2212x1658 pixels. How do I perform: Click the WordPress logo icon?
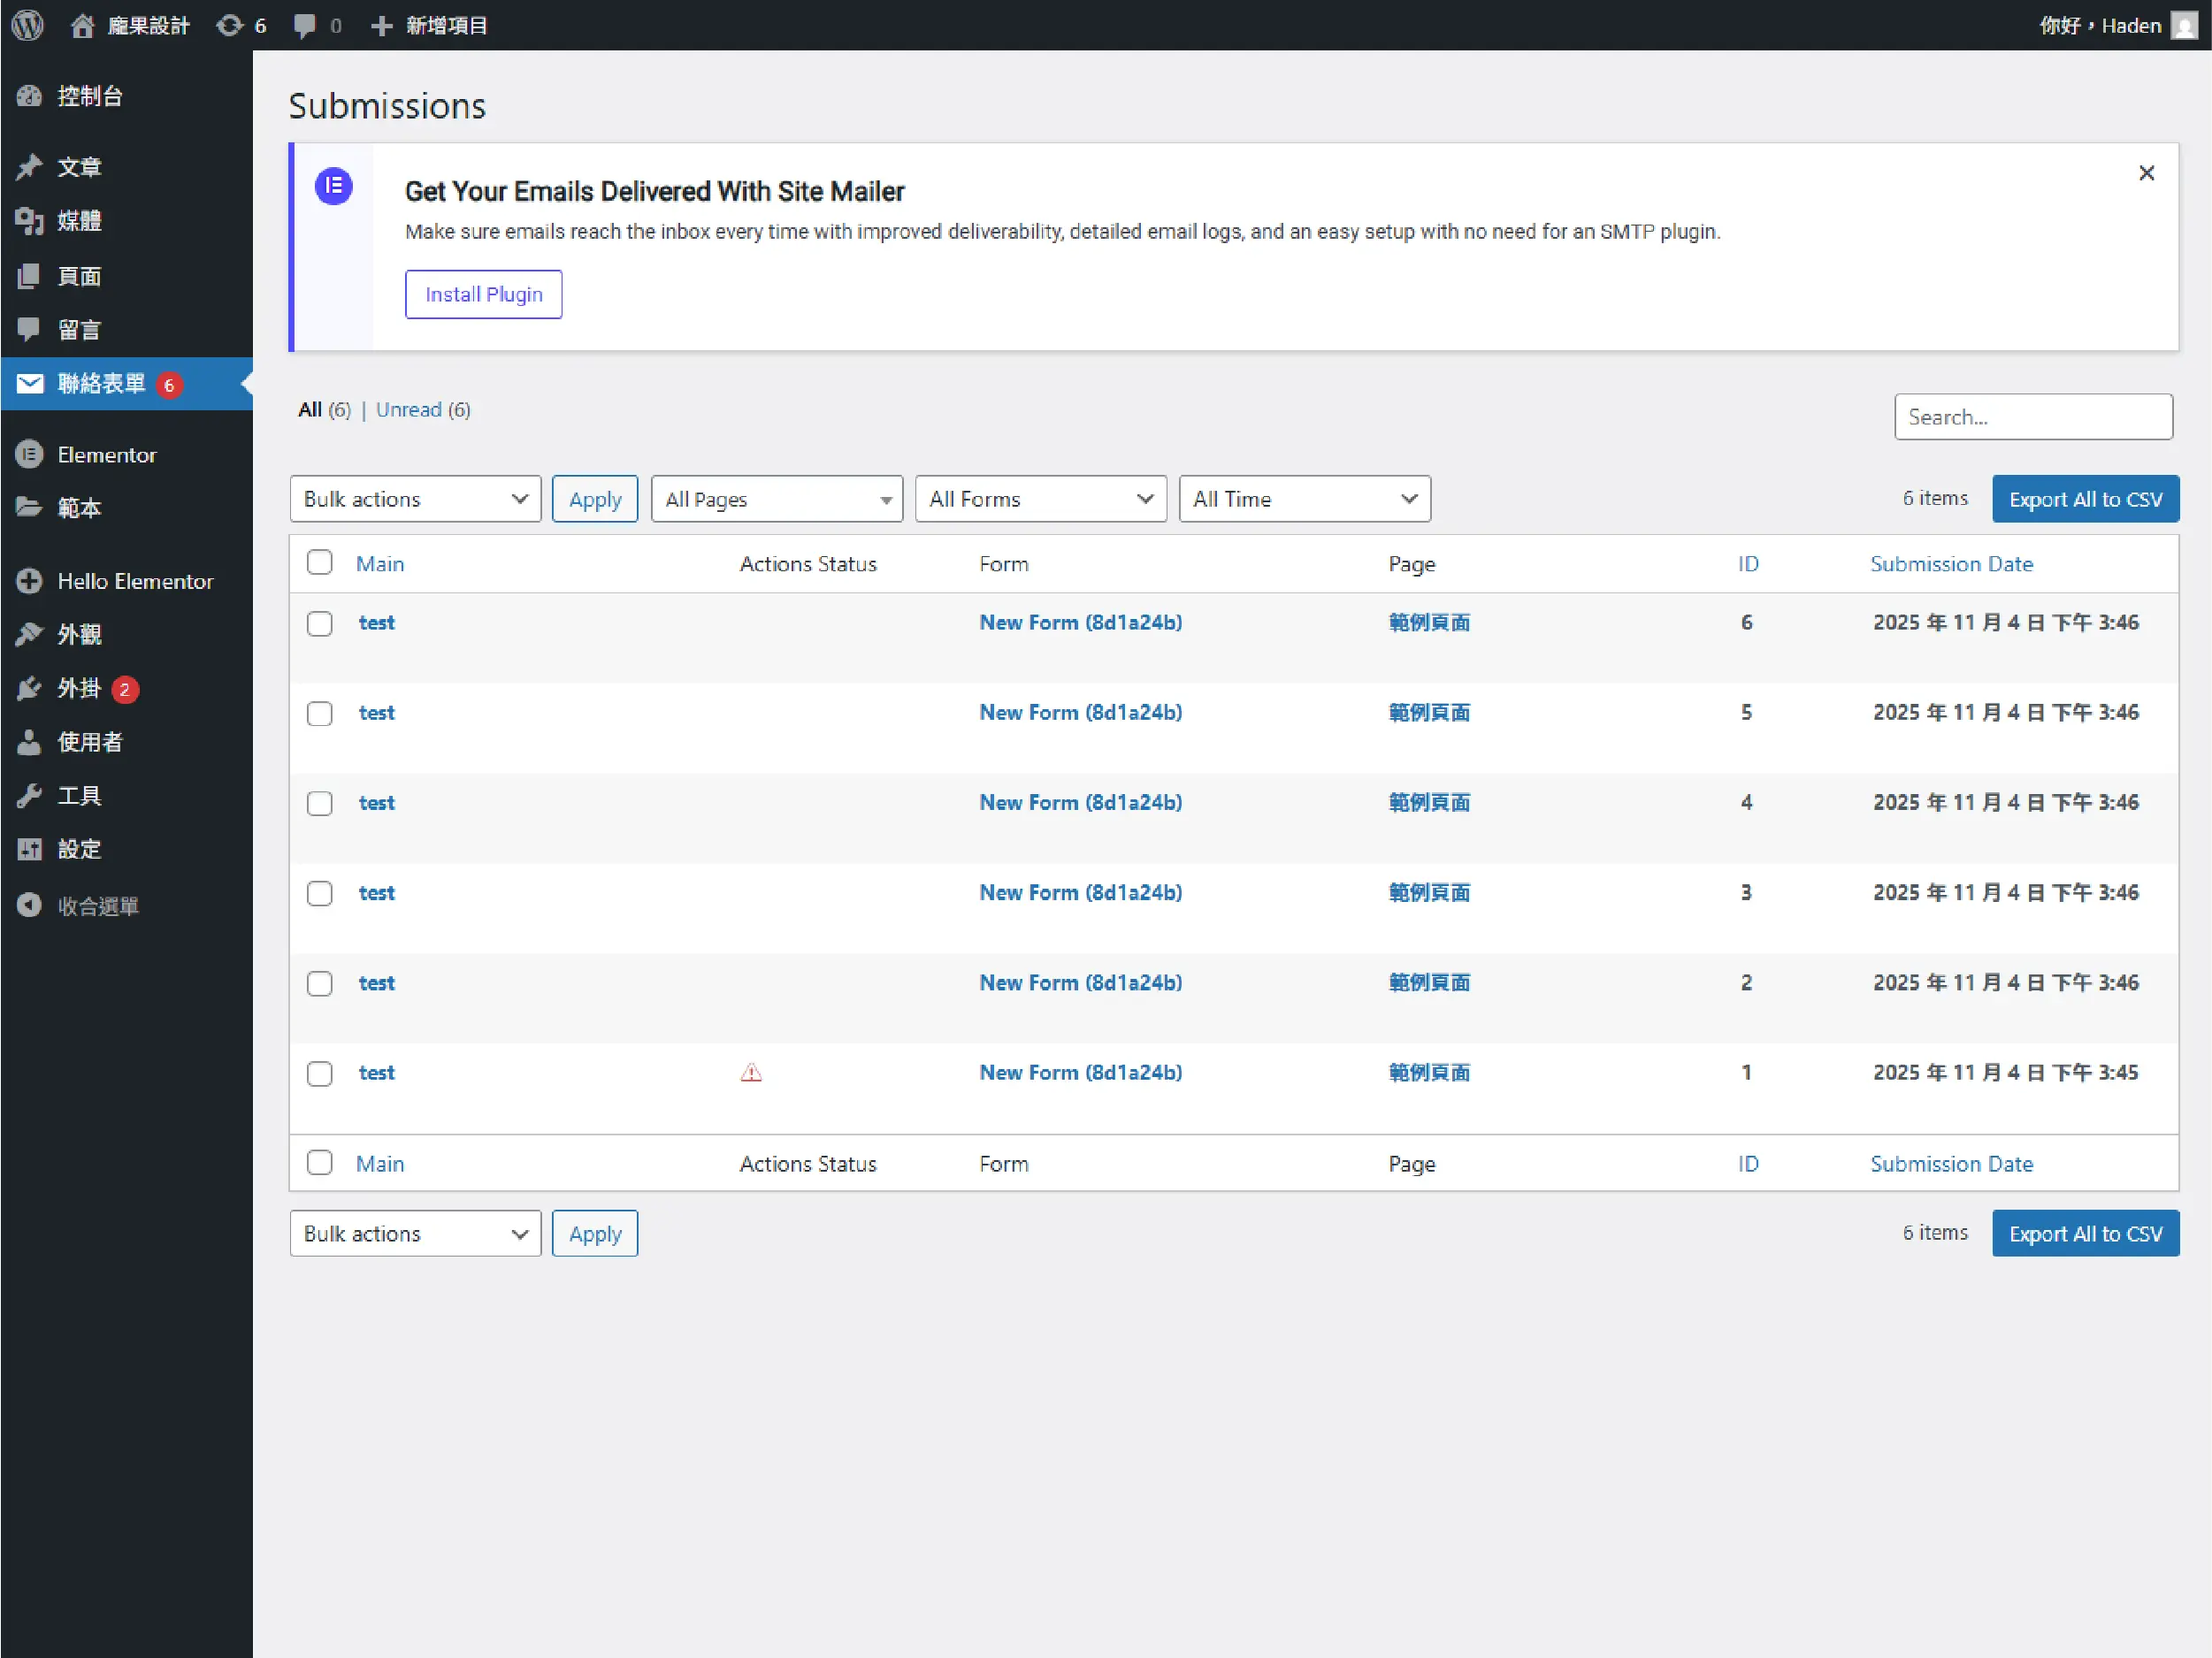tap(28, 25)
